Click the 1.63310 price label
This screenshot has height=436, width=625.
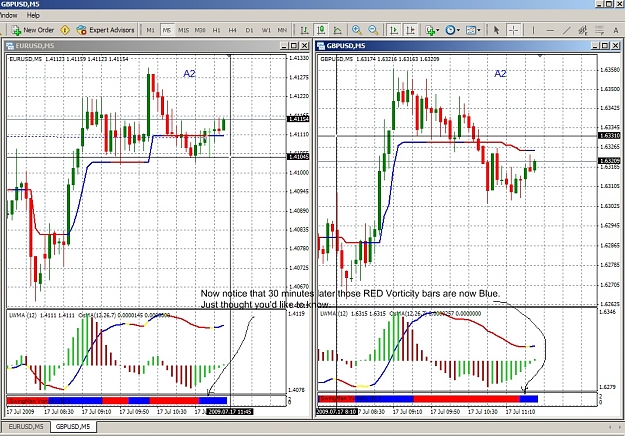coord(609,136)
